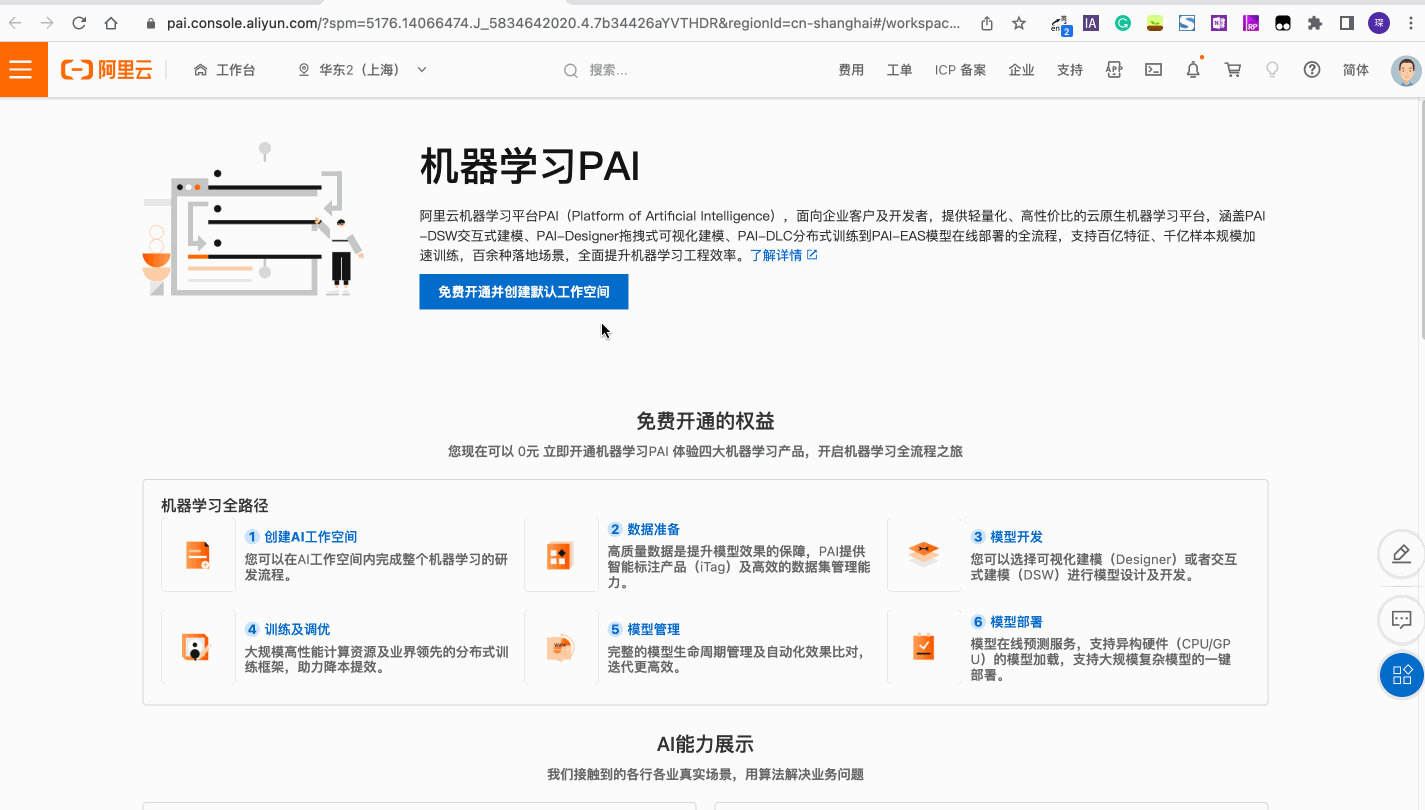
Task: Click the share page icon in address bar
Action: point(987,23)
